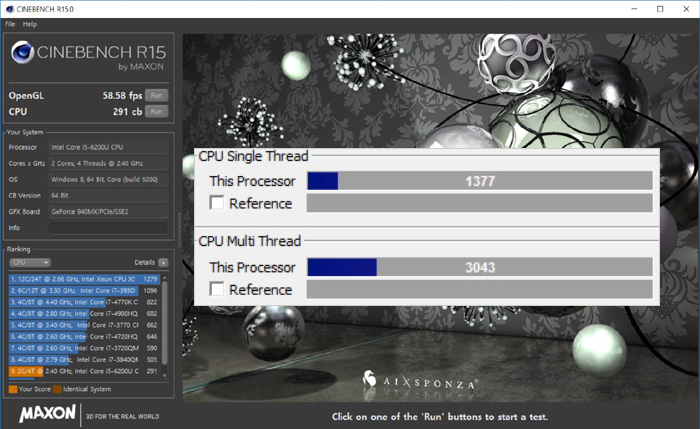700x429 pixels.
Task: Select the Core i7-4720HQ ranking entry
Action: [x=83, y=337]
